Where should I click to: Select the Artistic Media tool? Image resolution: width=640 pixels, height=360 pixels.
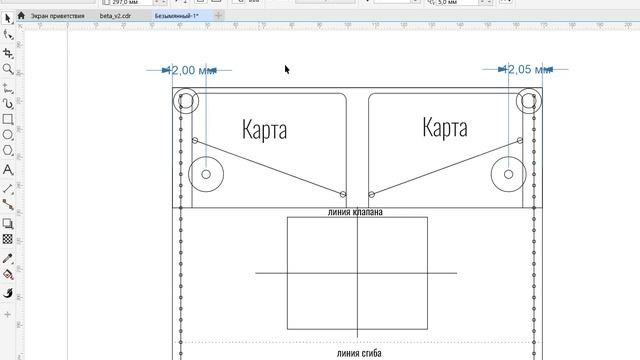(7, 104)
